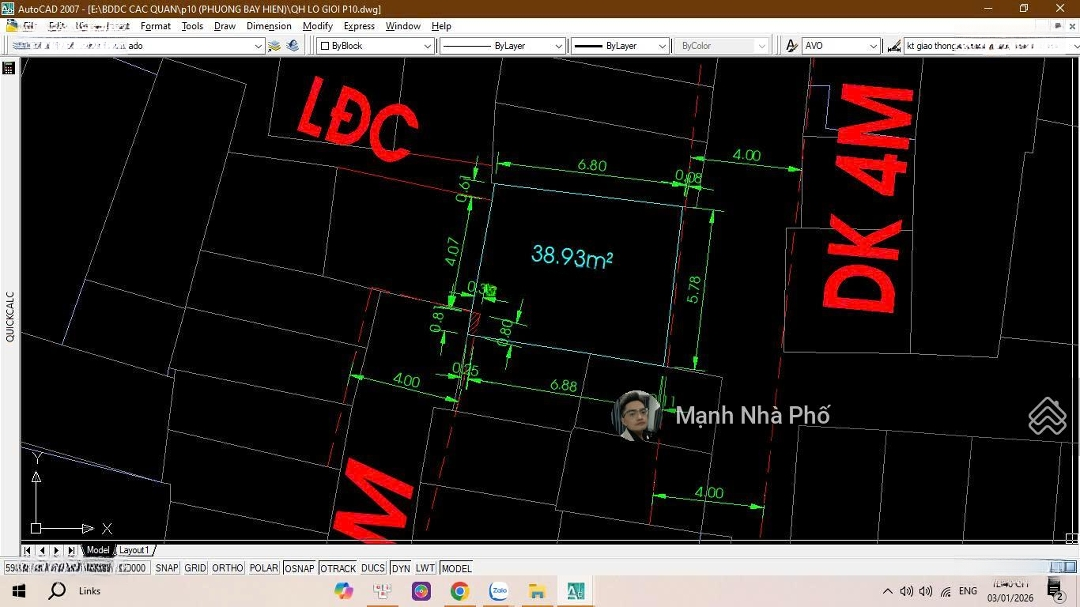The image size is (1080, 607).
Task: Toggle the GRID display button
Action: [x=195, y=568]
